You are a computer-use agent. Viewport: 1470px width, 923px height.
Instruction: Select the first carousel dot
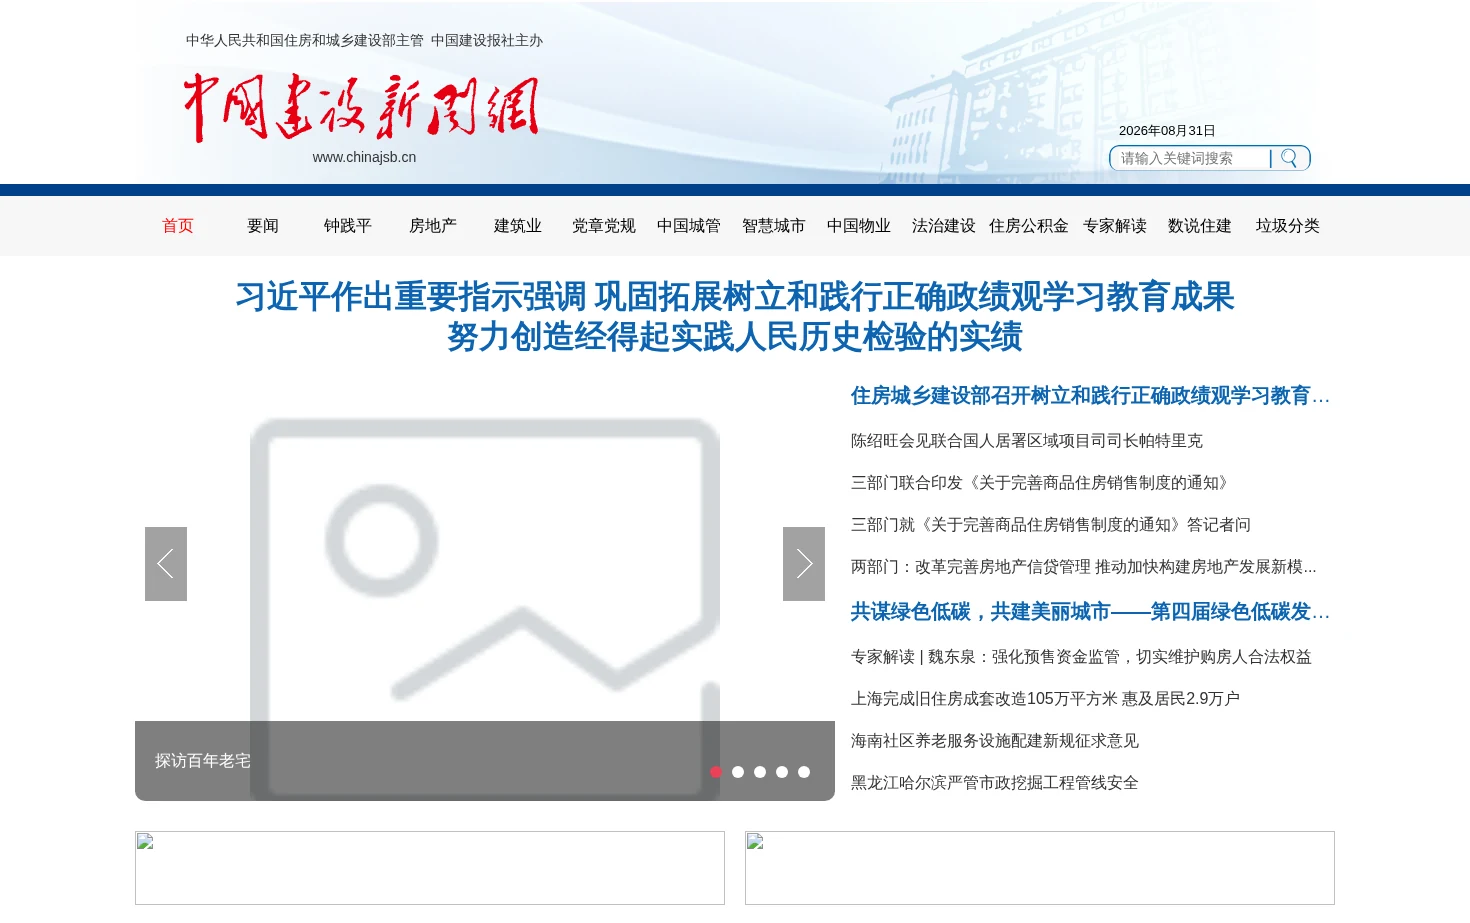click(x=716, y=772)
